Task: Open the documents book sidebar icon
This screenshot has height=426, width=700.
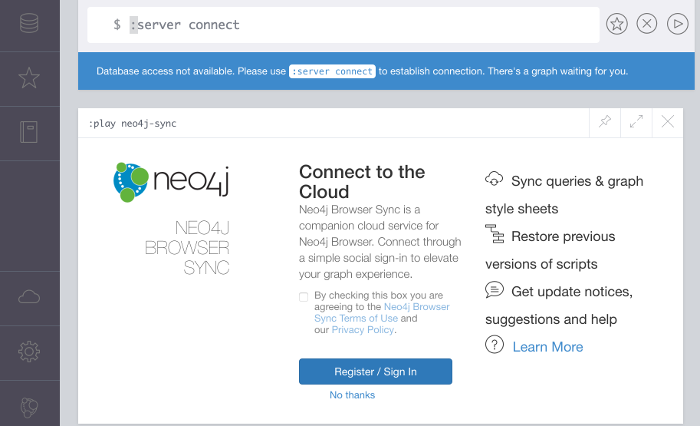Action: tap(29, 132)
